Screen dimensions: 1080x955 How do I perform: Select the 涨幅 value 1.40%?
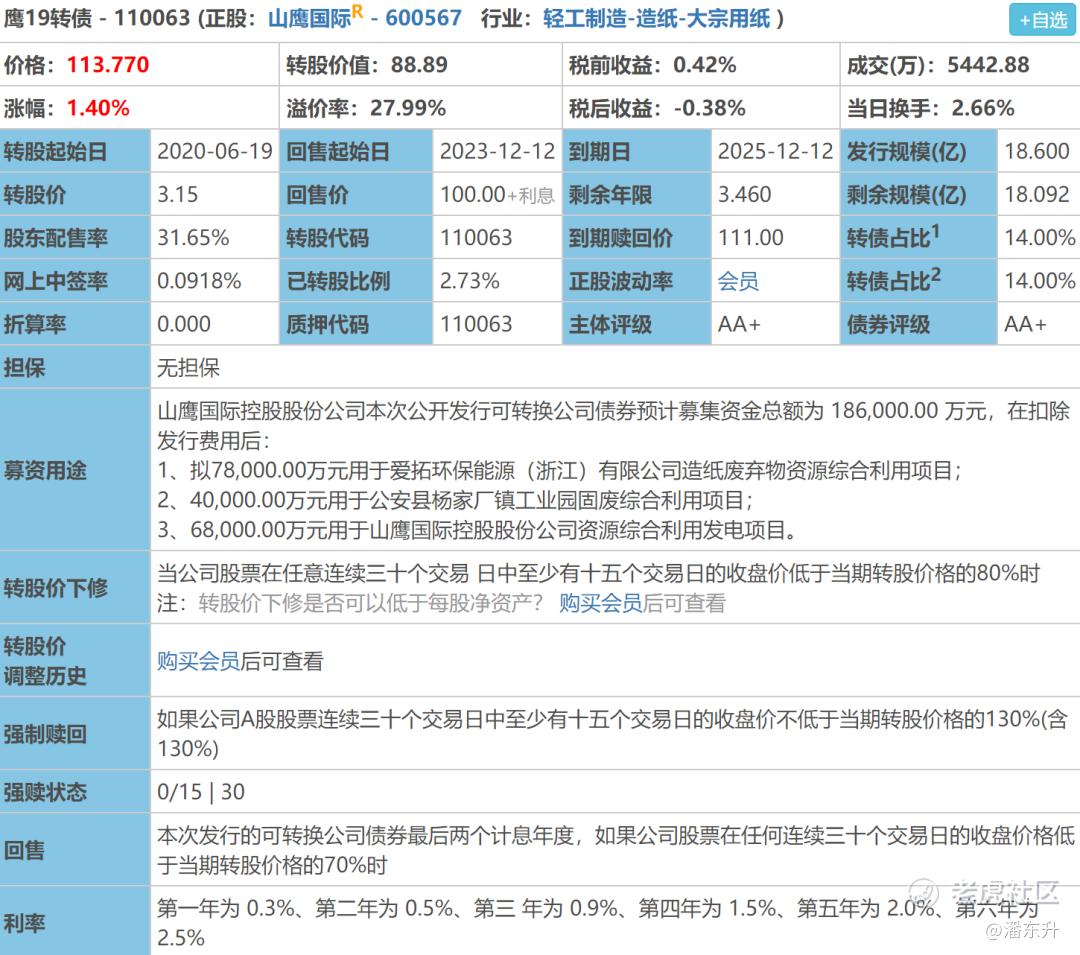(98, 108)
